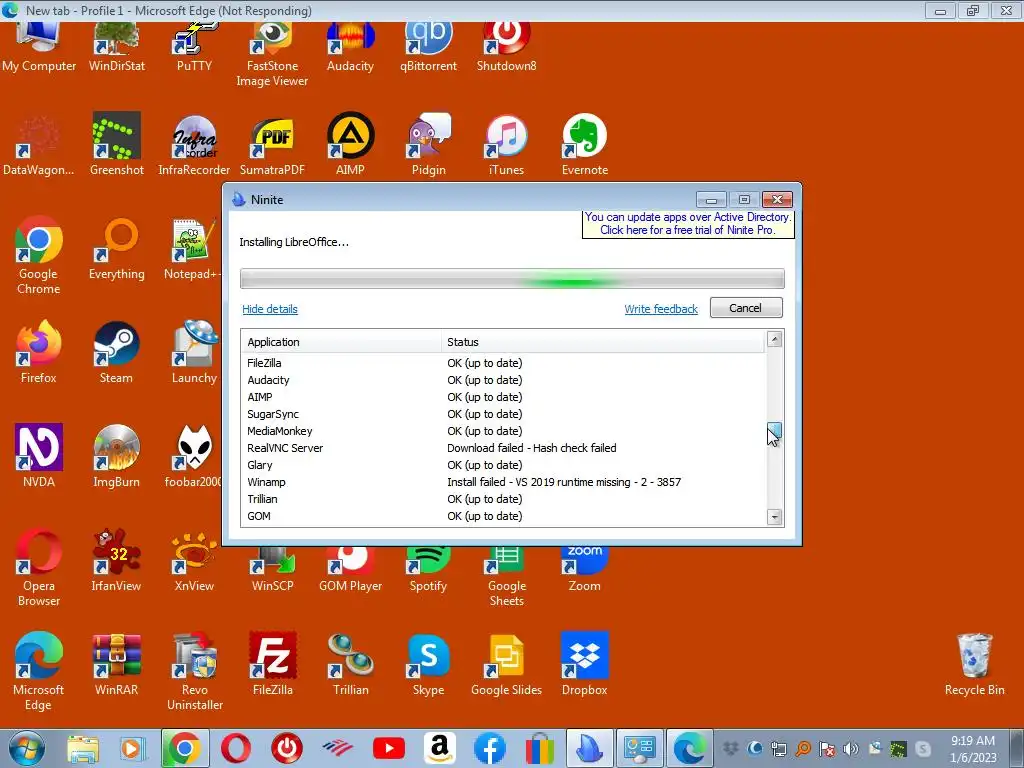The width and height of the screenshot is (1024, 768).
Task: Open the Dropbox desktop shortcut
Action: click(x=584, y=664)
